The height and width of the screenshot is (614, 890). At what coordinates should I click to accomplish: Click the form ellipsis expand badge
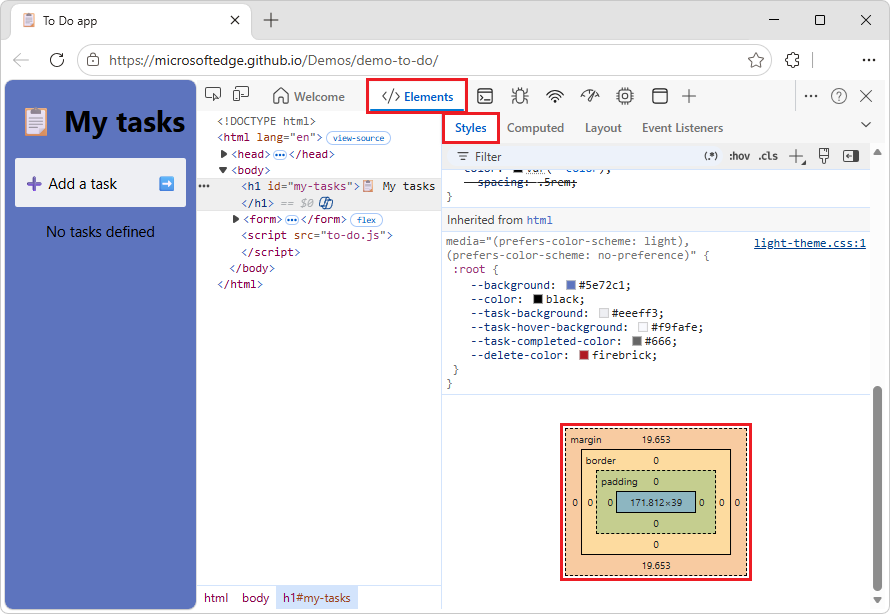(x=292, y=220)
